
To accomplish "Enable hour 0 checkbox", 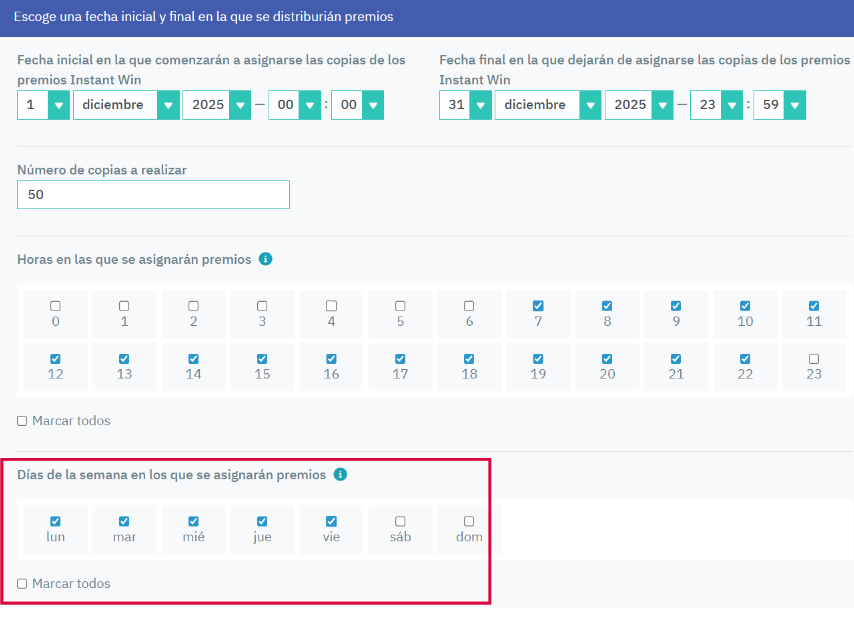I will click(55, 306).
